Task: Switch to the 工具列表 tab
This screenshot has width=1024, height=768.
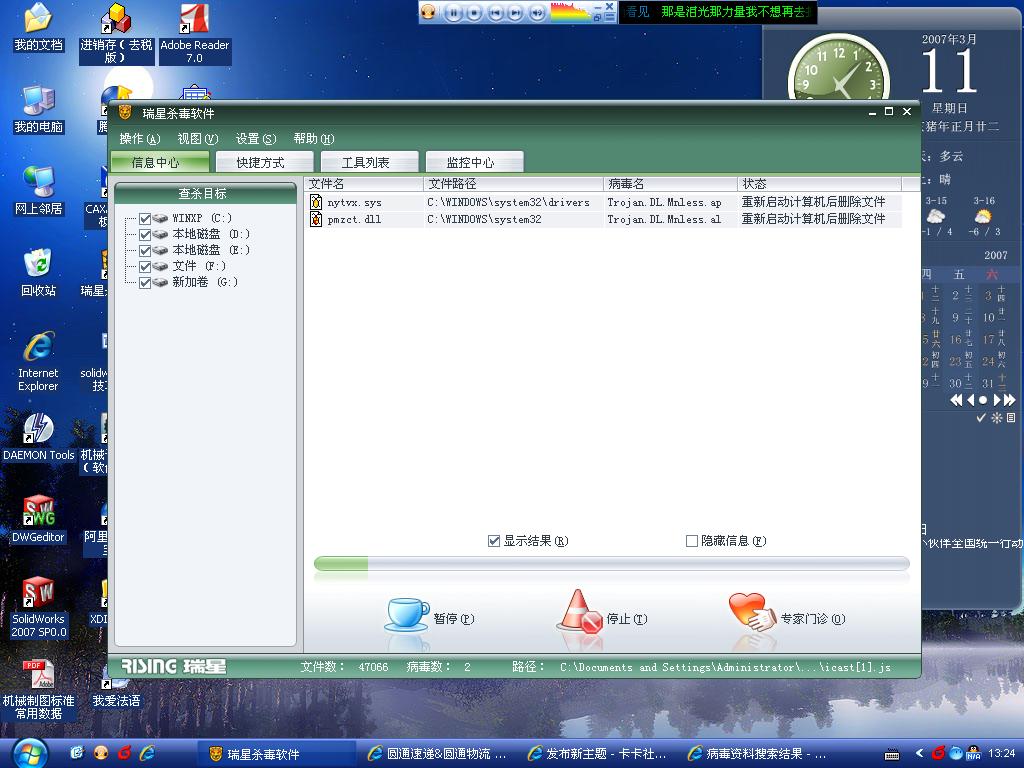Action: pyautogui.click(x=366, y=162)
